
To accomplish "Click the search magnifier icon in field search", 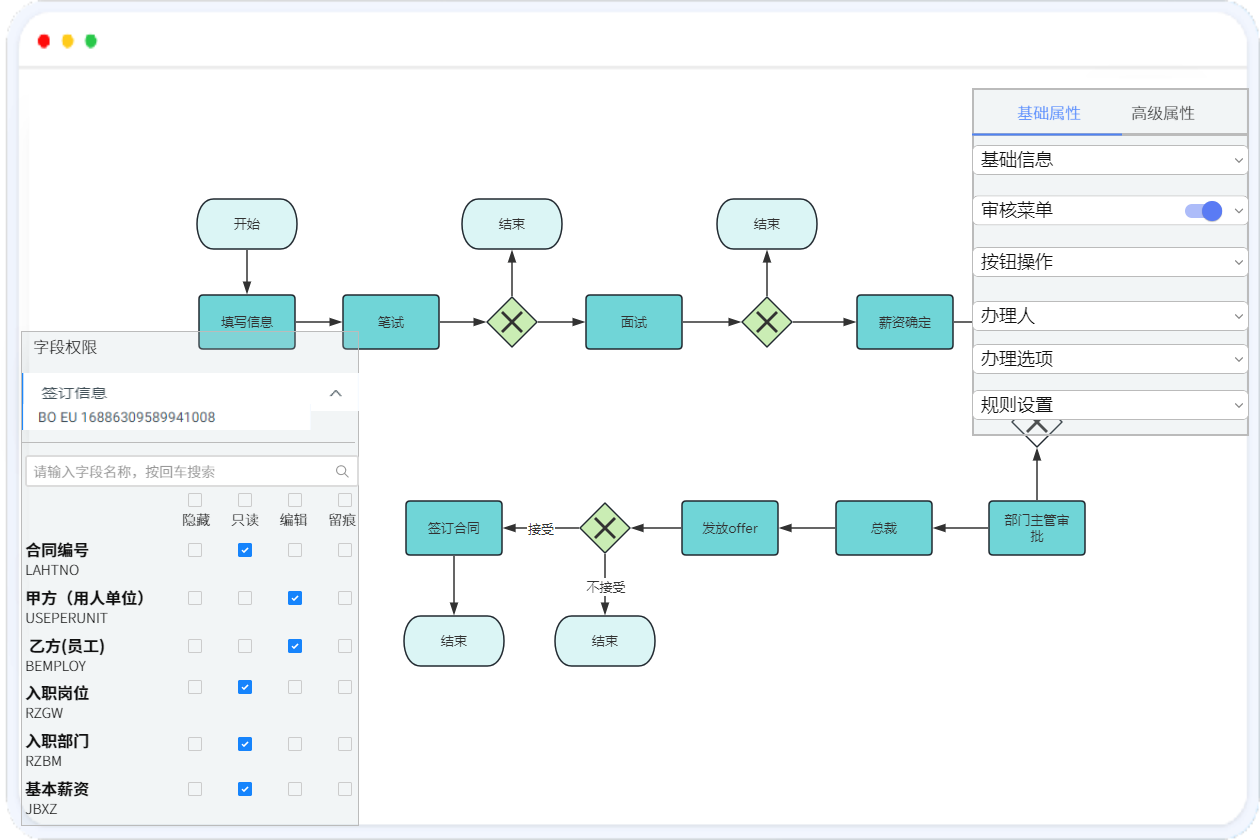I will [x=342, y=472].
